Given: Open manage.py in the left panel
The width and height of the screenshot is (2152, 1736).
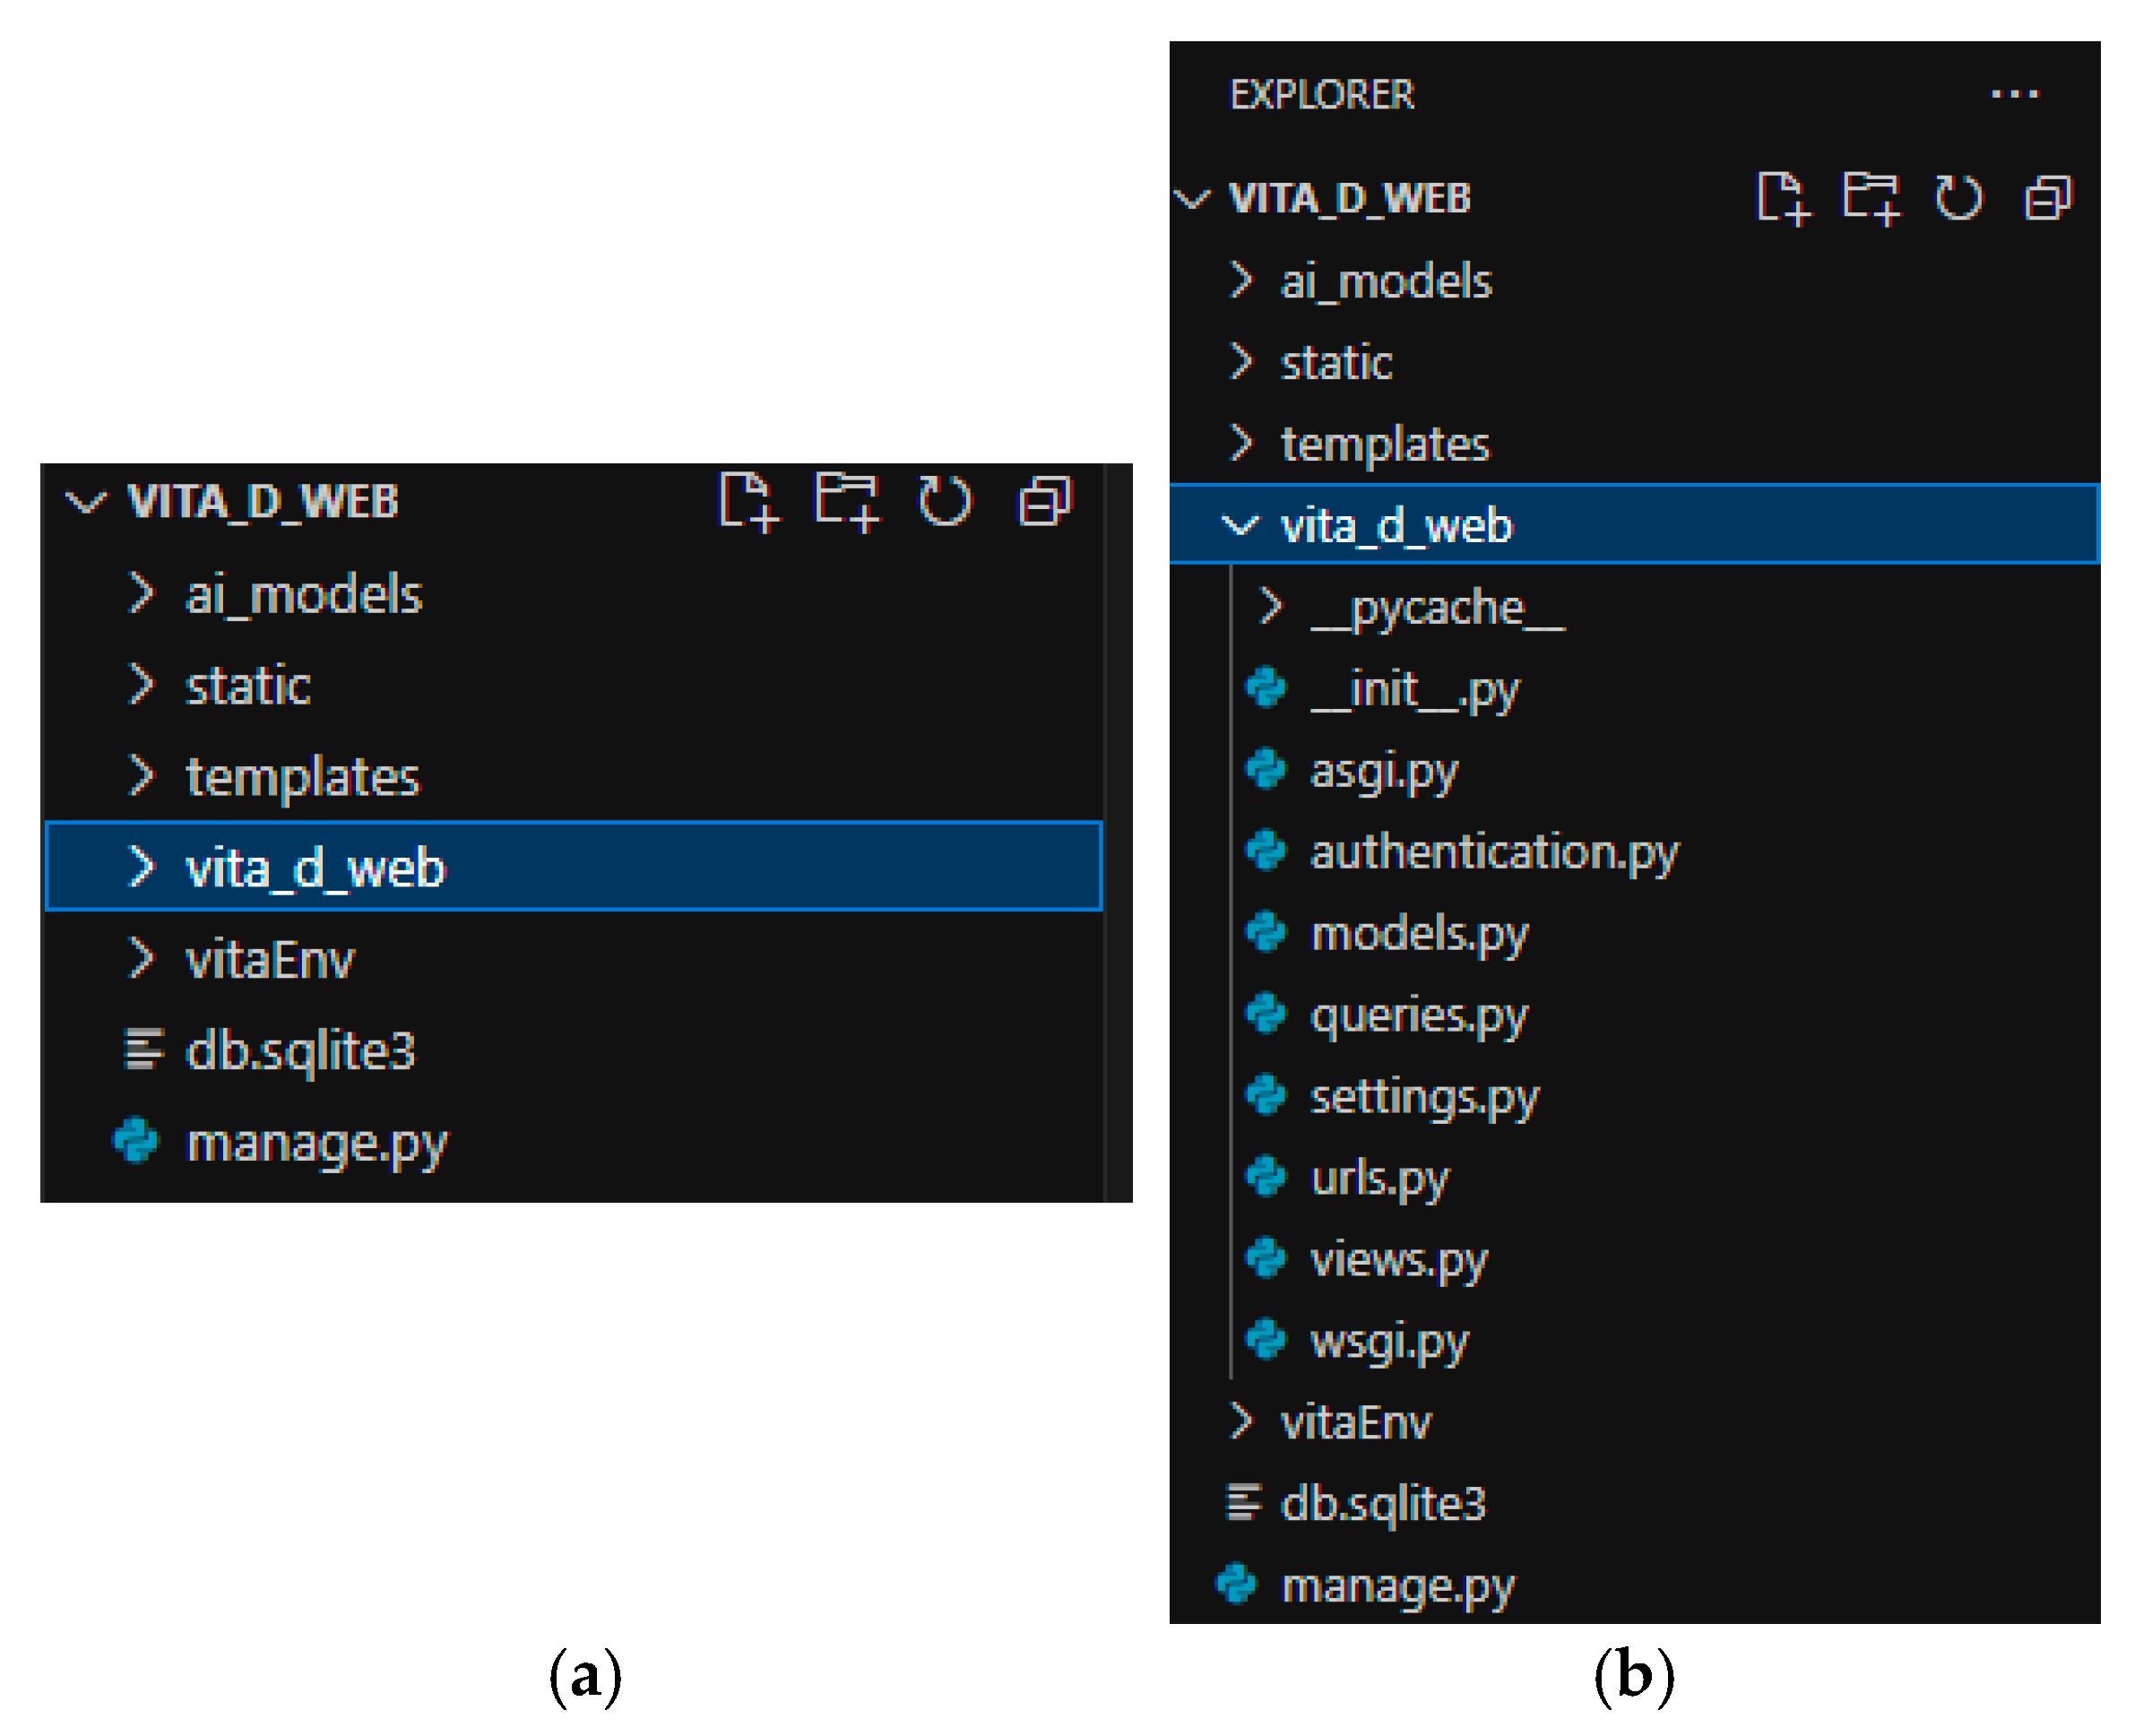Looking at the screenshot, I should click(316, 1143).
